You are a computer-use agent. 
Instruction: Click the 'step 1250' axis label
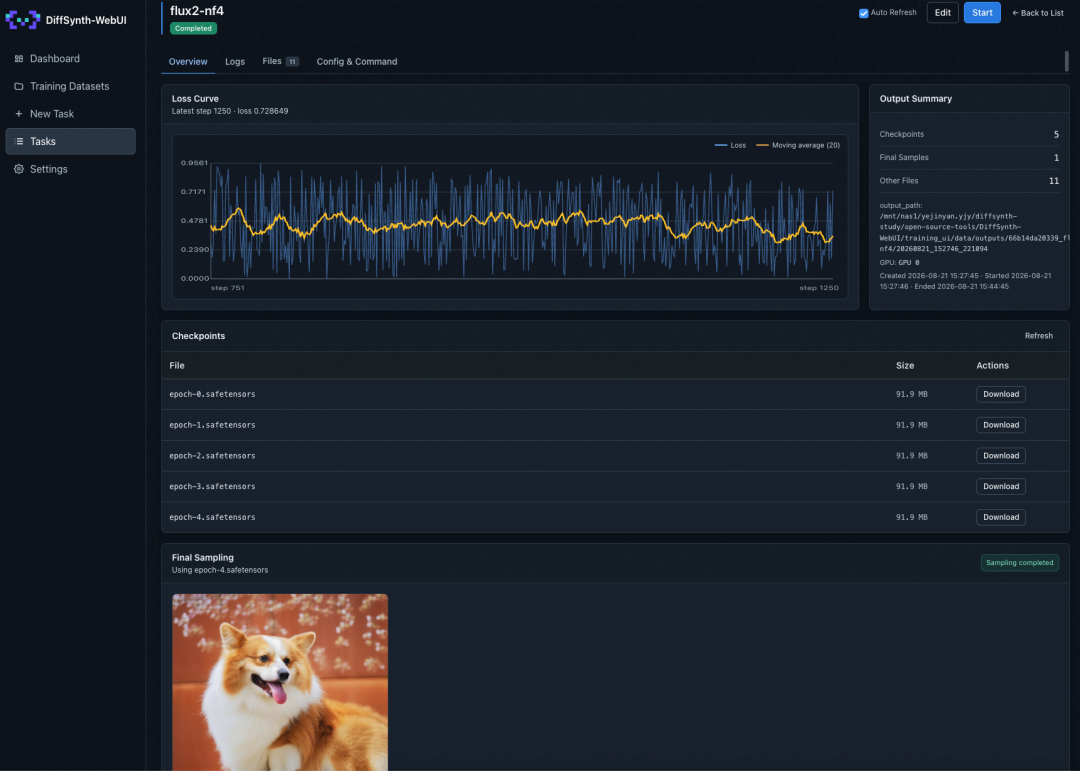[818, 288]
